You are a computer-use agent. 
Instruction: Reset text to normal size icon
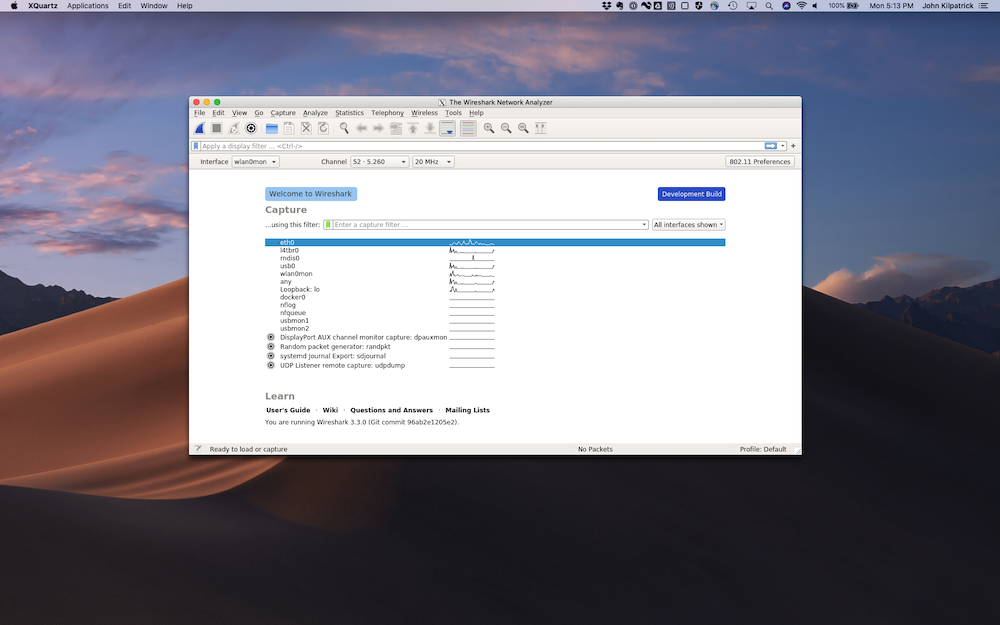coord(523,128)
